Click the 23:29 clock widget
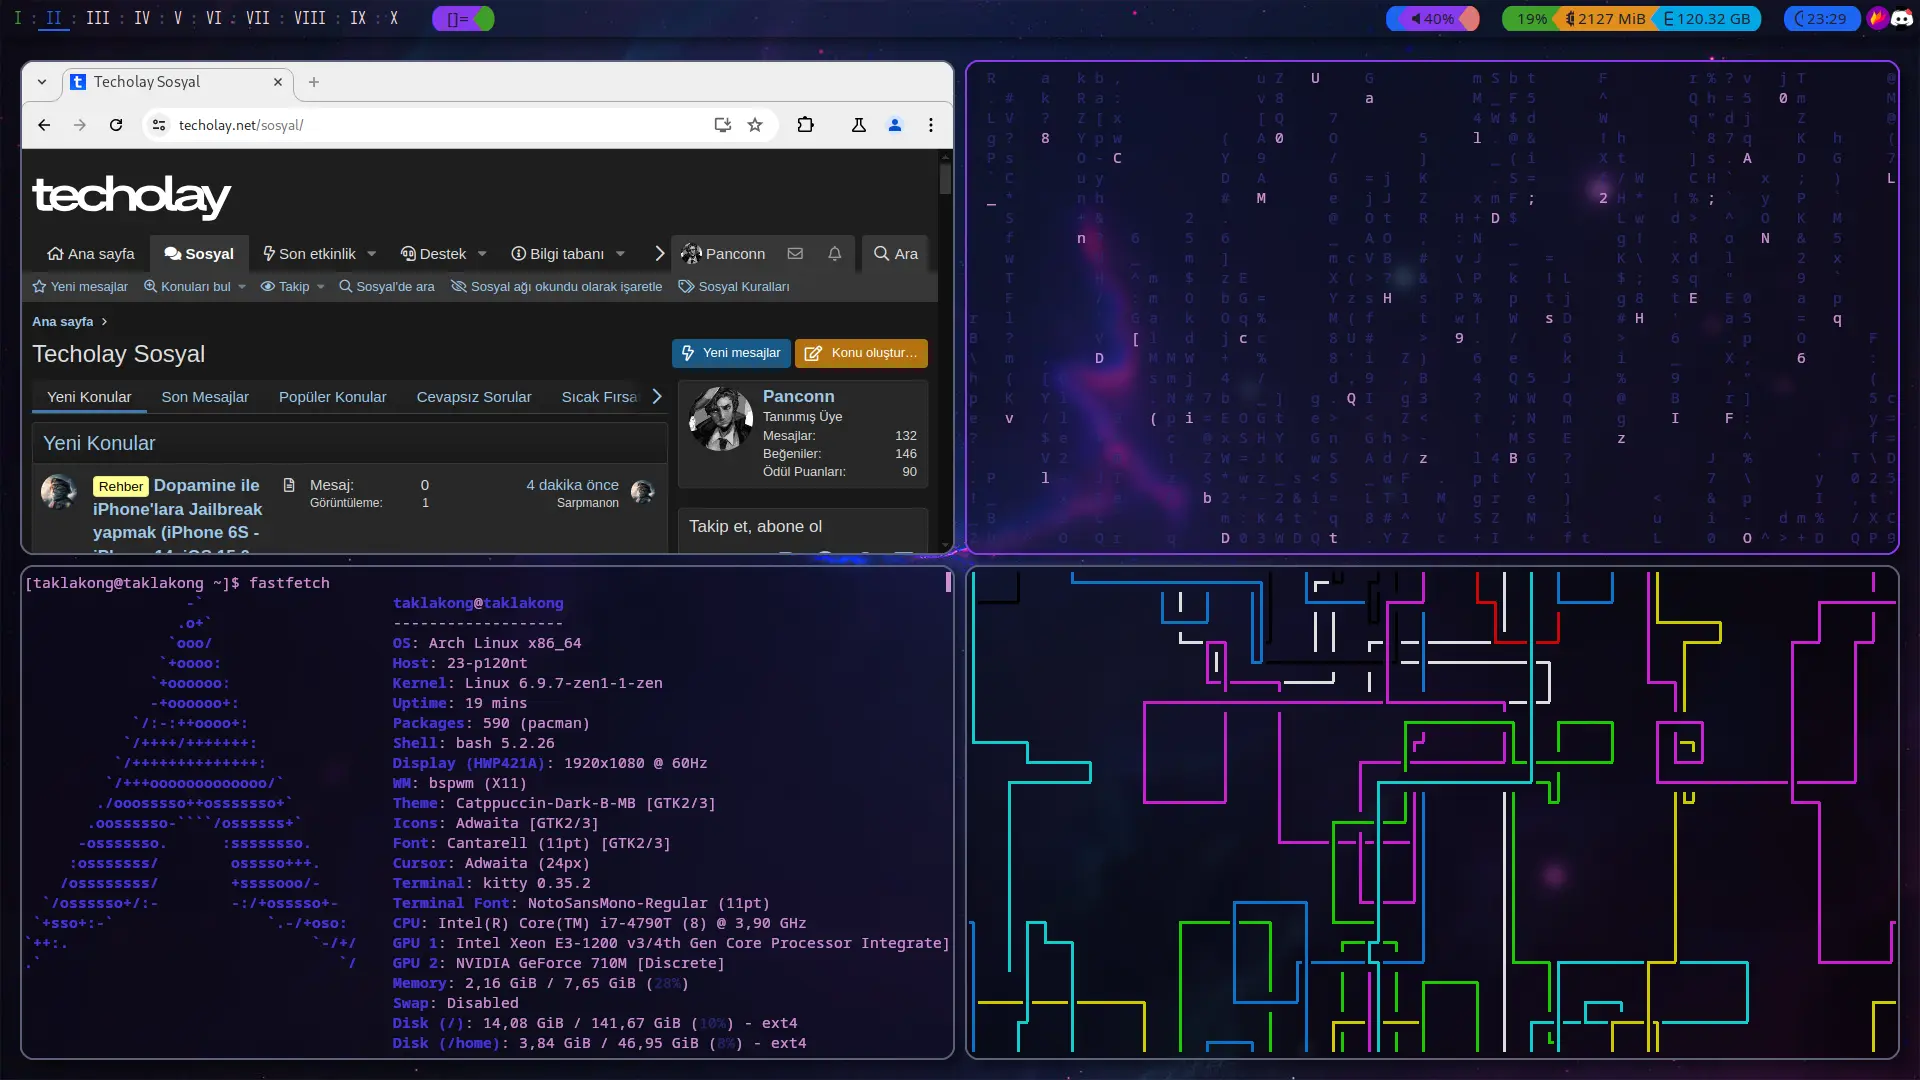 click(1822, 19)
